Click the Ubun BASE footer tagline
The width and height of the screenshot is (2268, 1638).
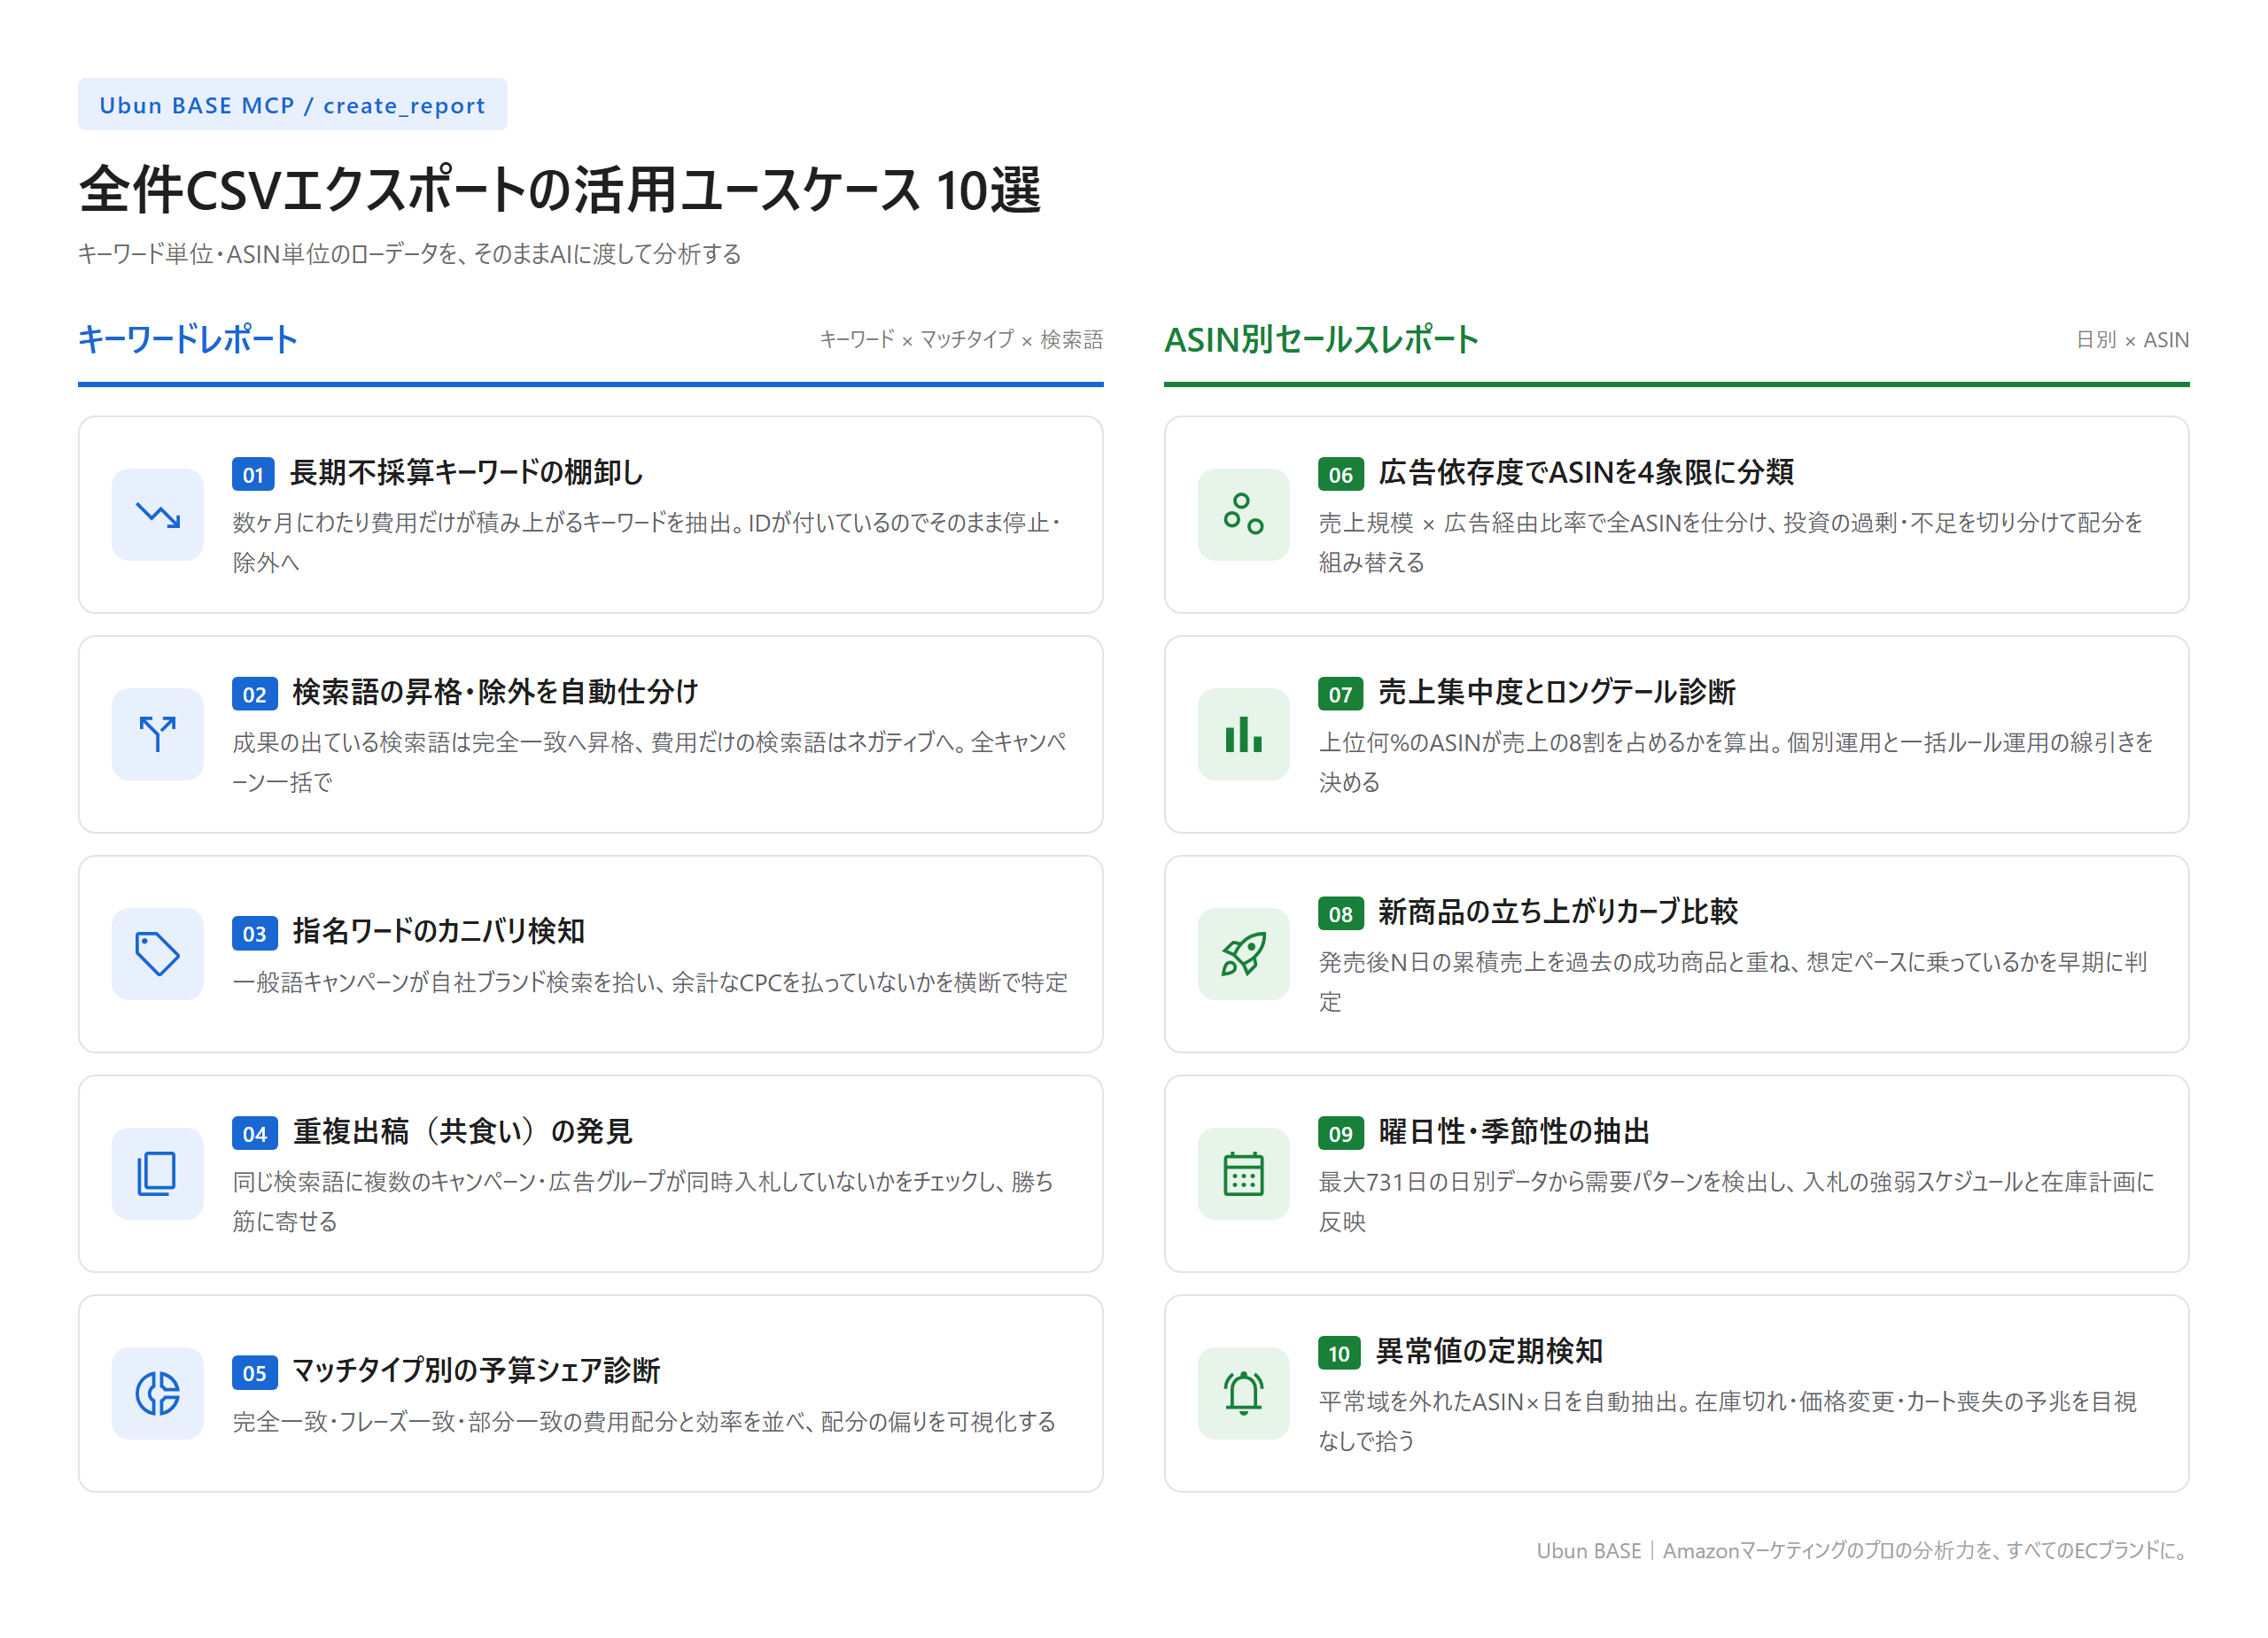pos(1863,1550)
